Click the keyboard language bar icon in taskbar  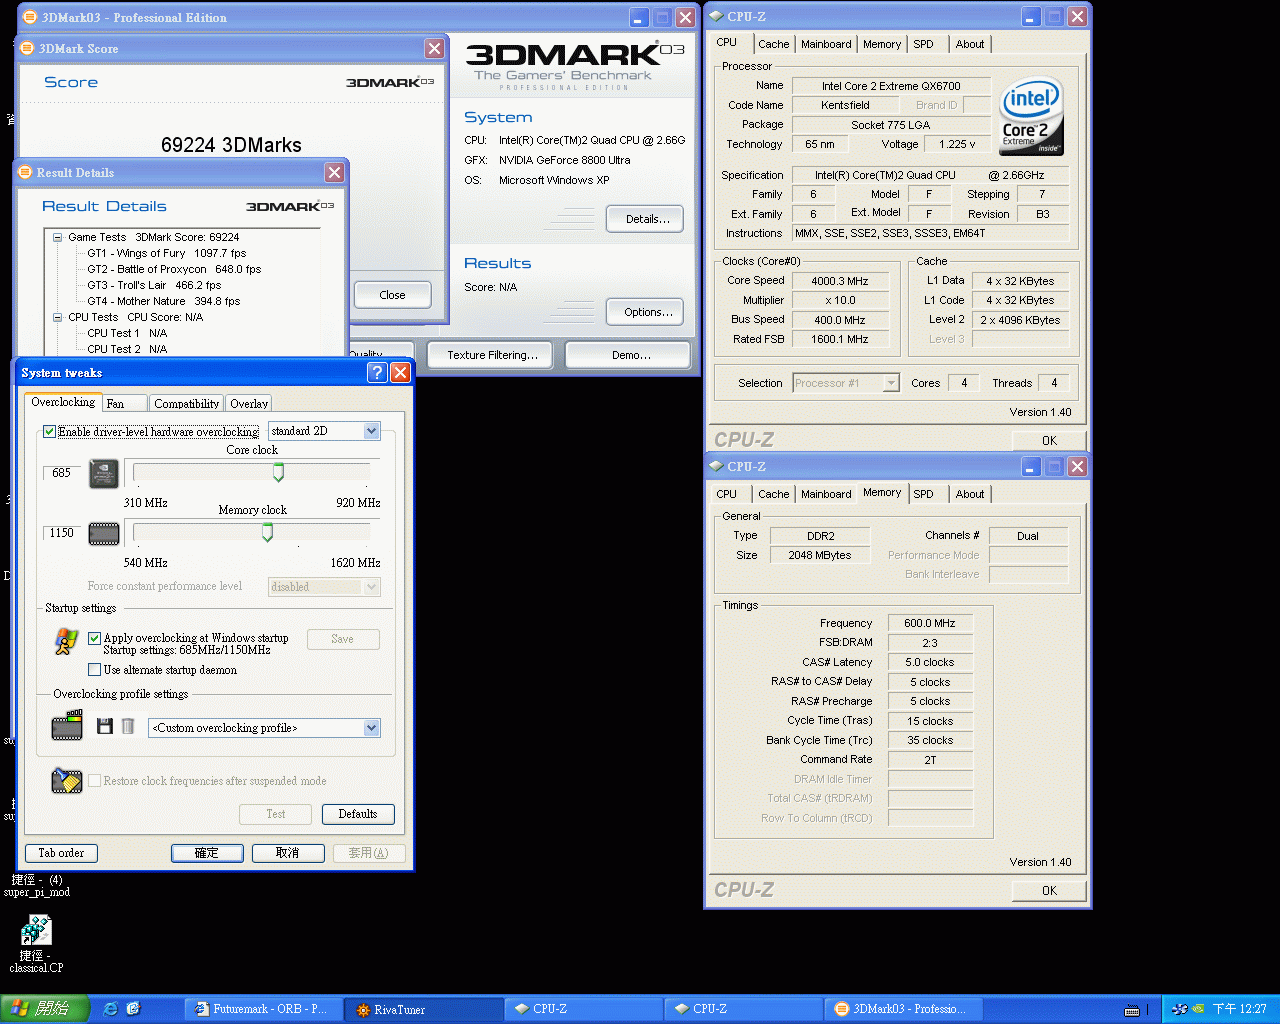coord(1132,1010)
